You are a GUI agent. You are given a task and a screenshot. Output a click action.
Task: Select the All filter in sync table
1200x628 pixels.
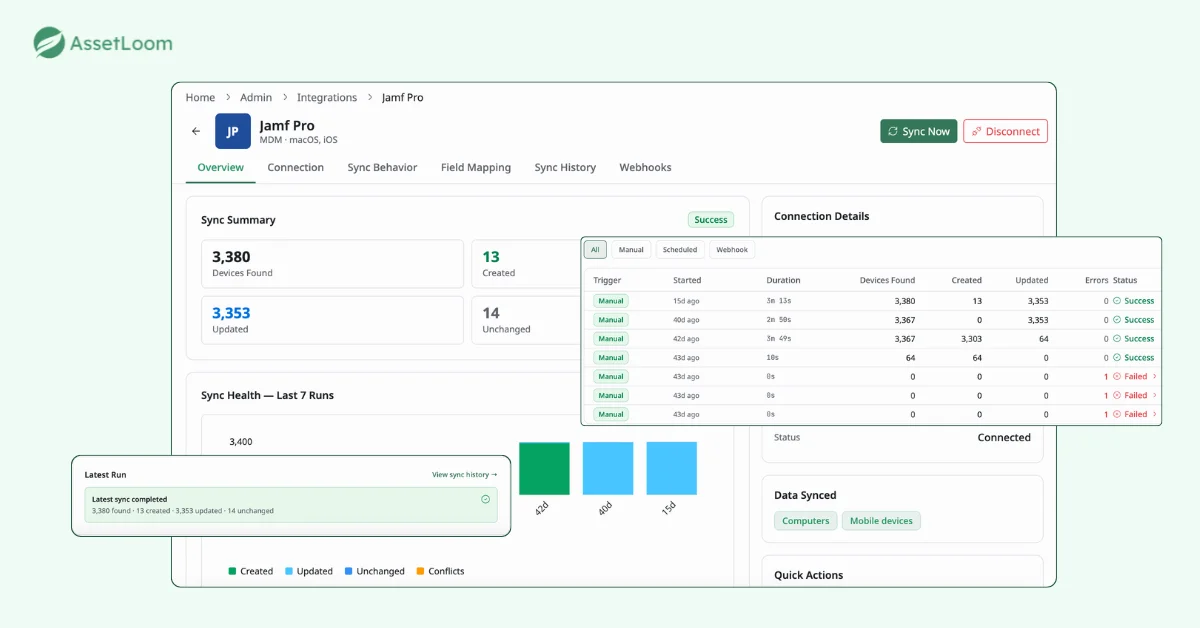tap(595, 249)
